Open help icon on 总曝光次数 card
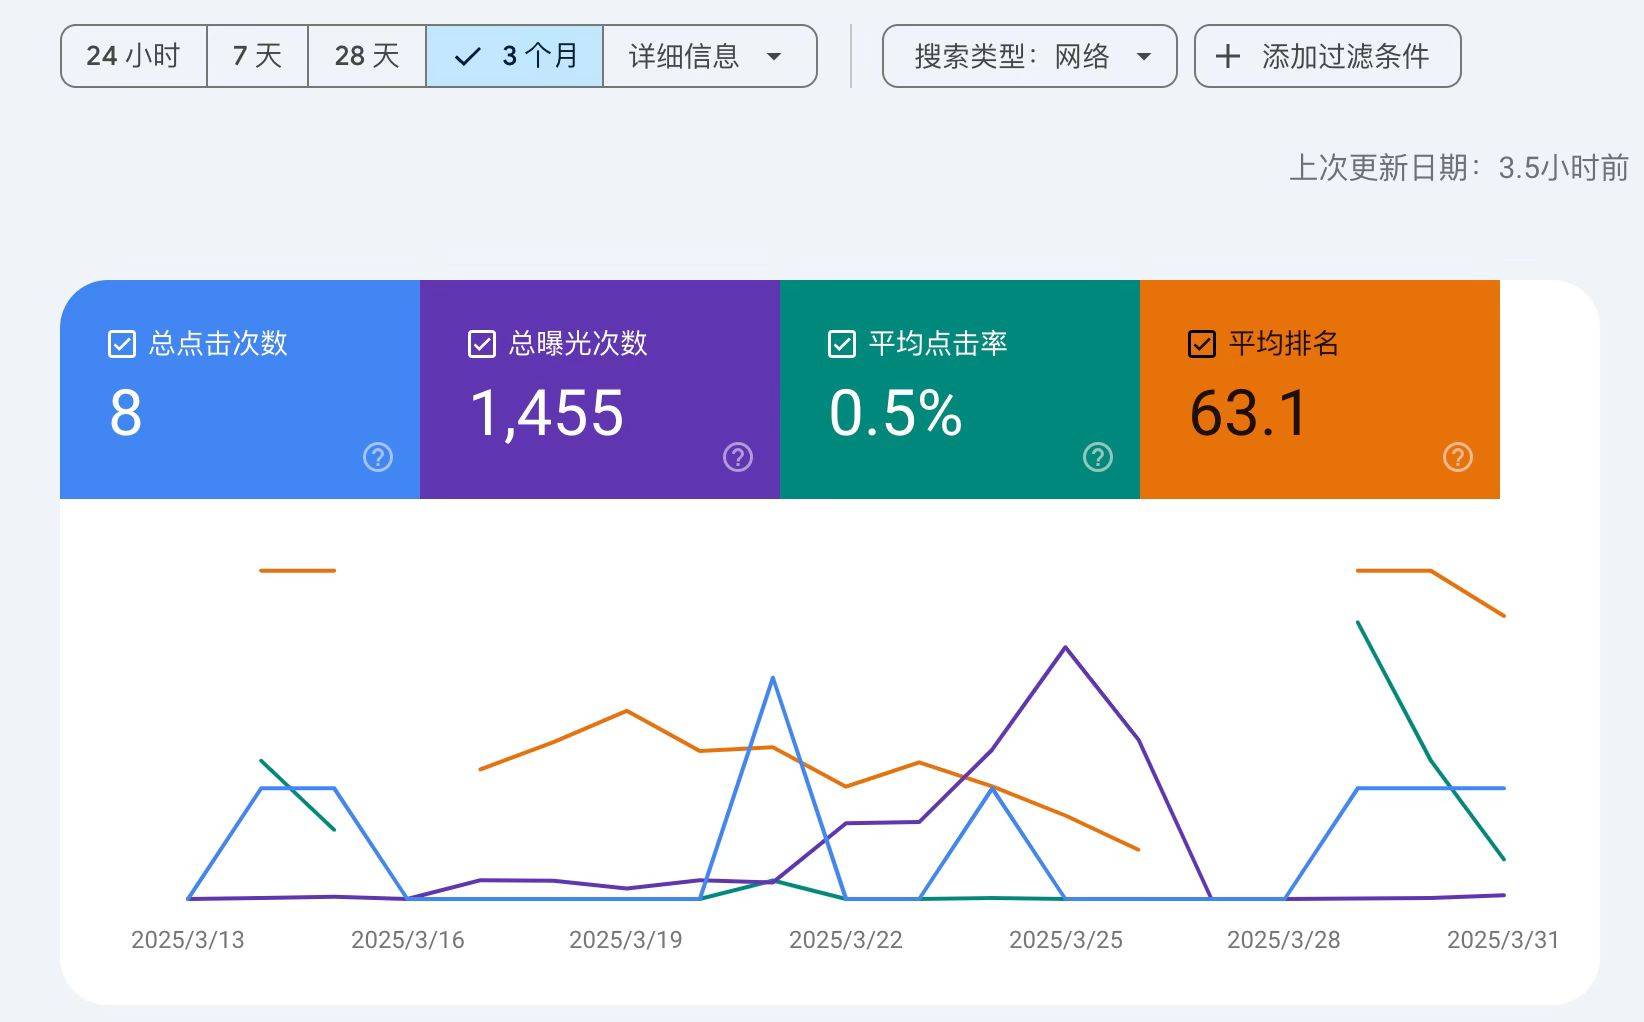 pos(738,457)
